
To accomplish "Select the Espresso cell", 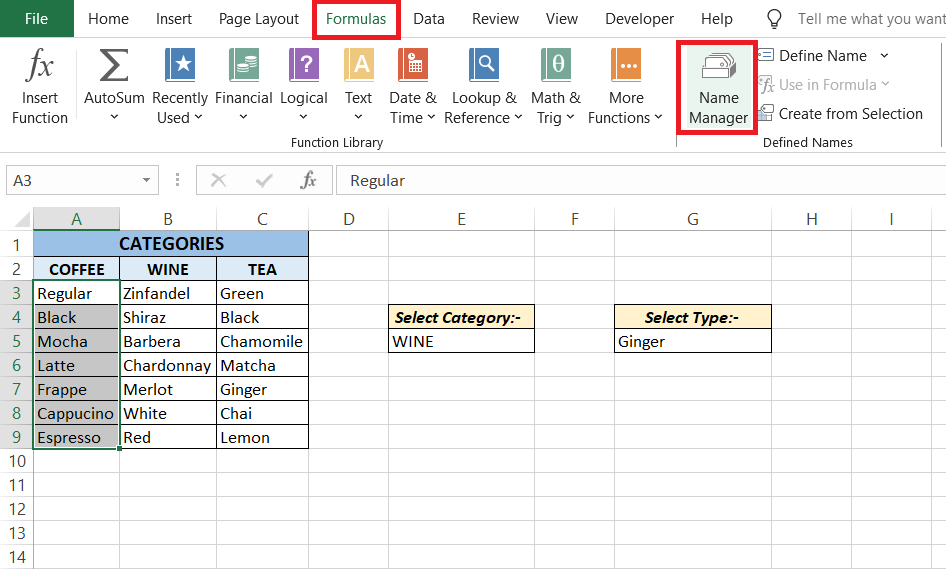I will [76, 437].
